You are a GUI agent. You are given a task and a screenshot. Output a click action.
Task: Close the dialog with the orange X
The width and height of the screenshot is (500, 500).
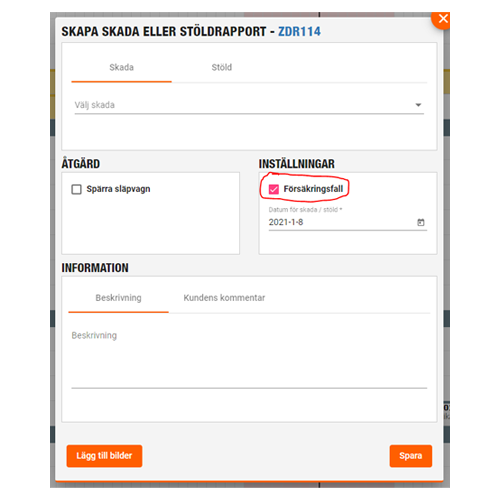click(x=442, y=19)
